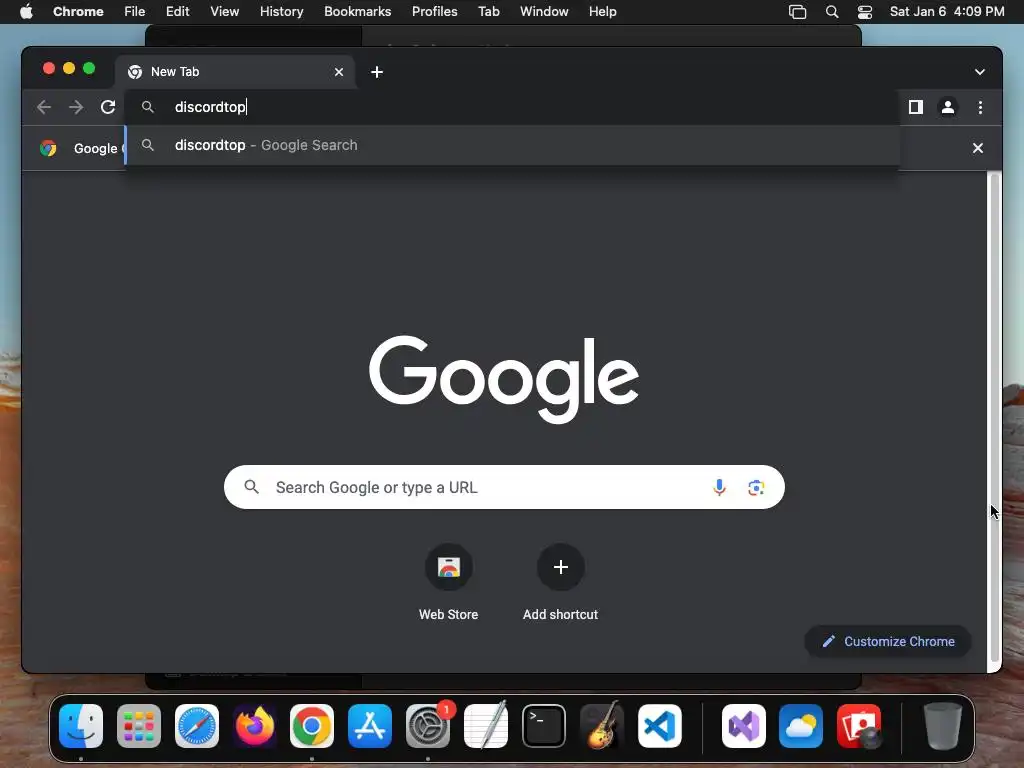Open the Chrome side panel icon
The height and width of the screenshot is (768, 1024).
point(916,107)
